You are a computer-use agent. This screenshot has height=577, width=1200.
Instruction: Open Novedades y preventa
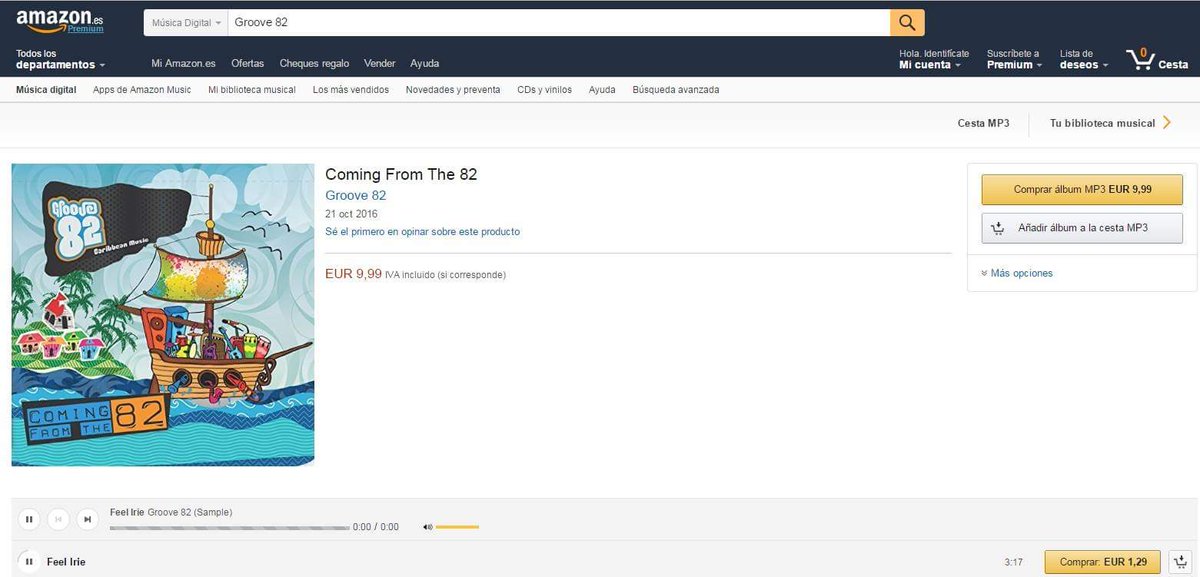[453, 89]
